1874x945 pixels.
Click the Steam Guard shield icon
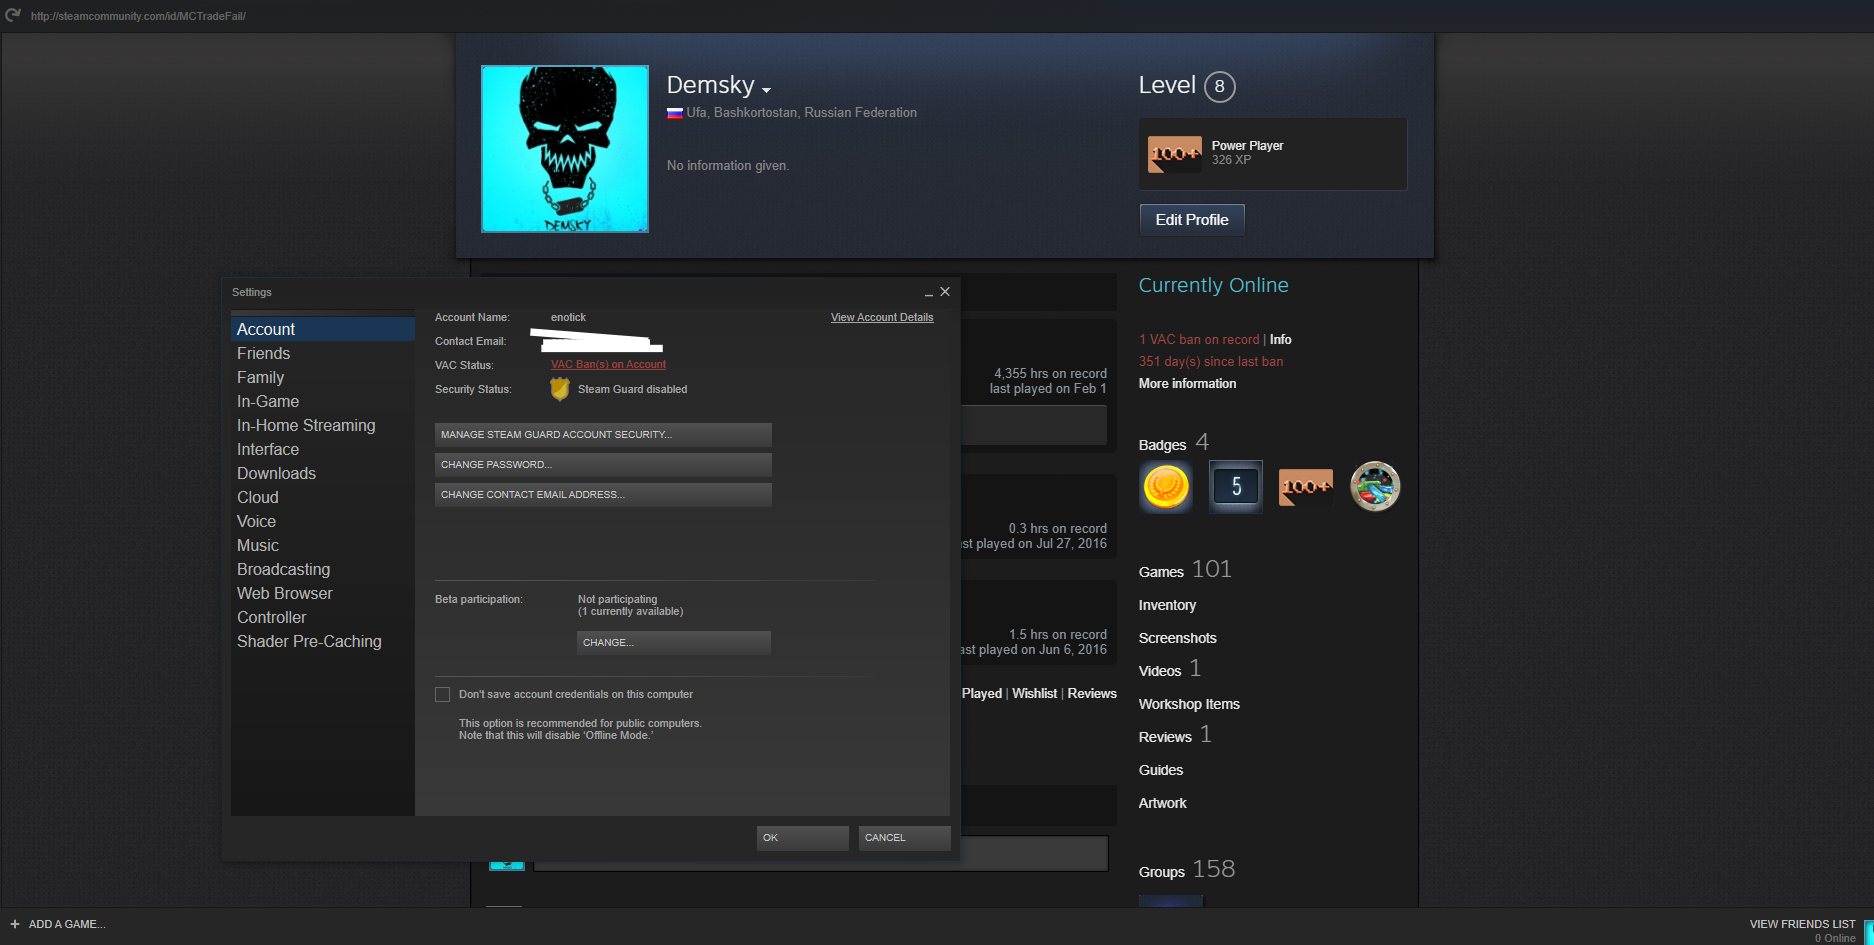(x=560, y=389)
